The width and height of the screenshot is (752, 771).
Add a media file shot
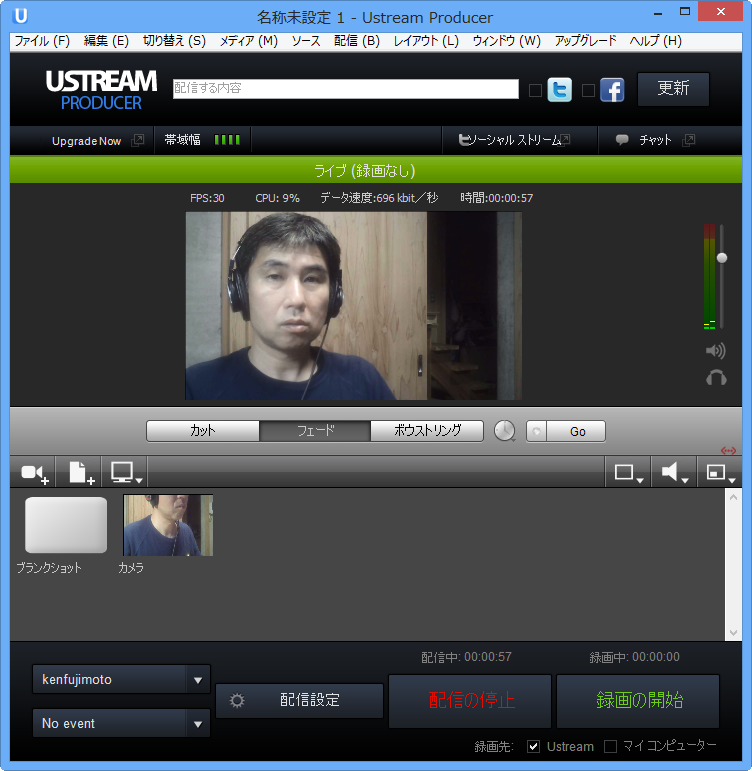coord(80,474)
